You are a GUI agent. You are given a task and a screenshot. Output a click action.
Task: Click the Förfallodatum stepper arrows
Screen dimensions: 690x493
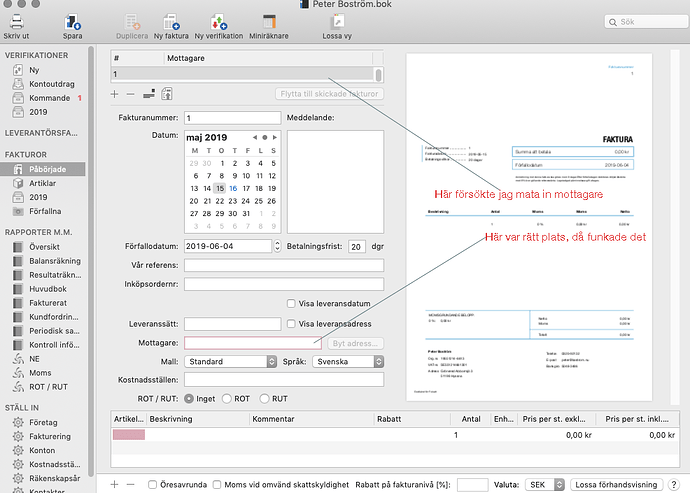277,246
